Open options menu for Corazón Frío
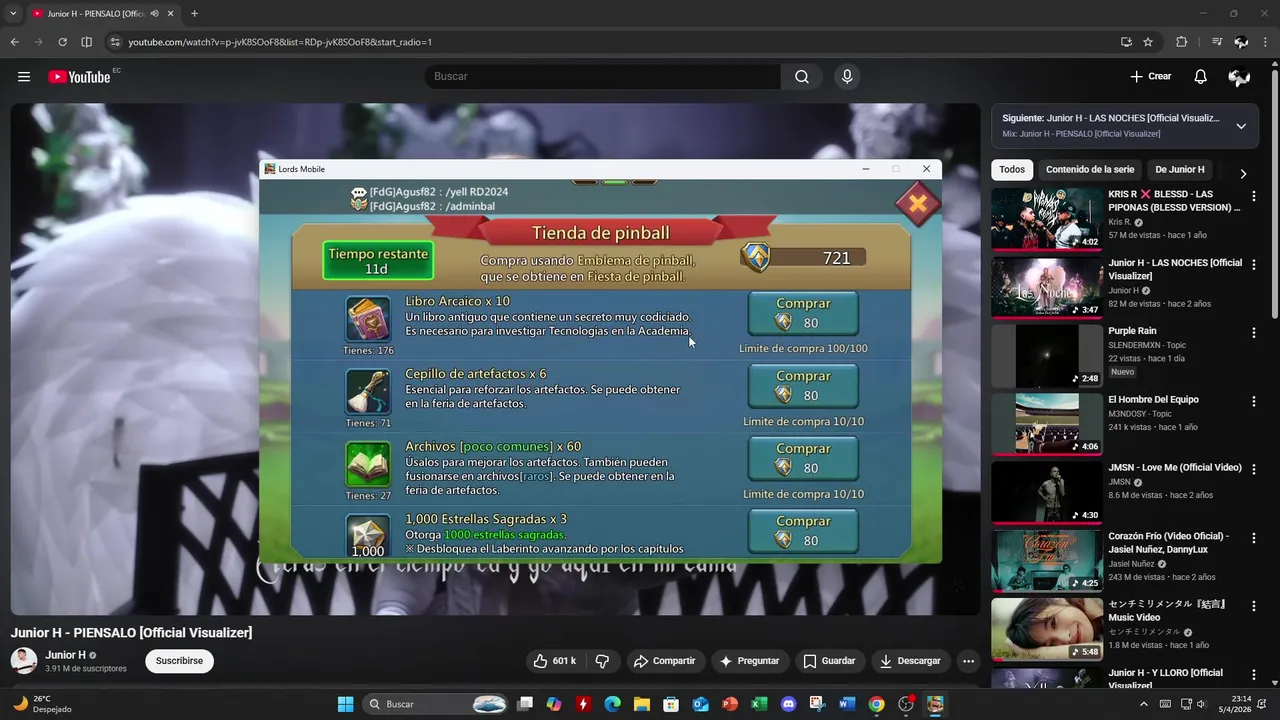The height and width of the screenshot is (720, 1280). [x=1254, y=538]
